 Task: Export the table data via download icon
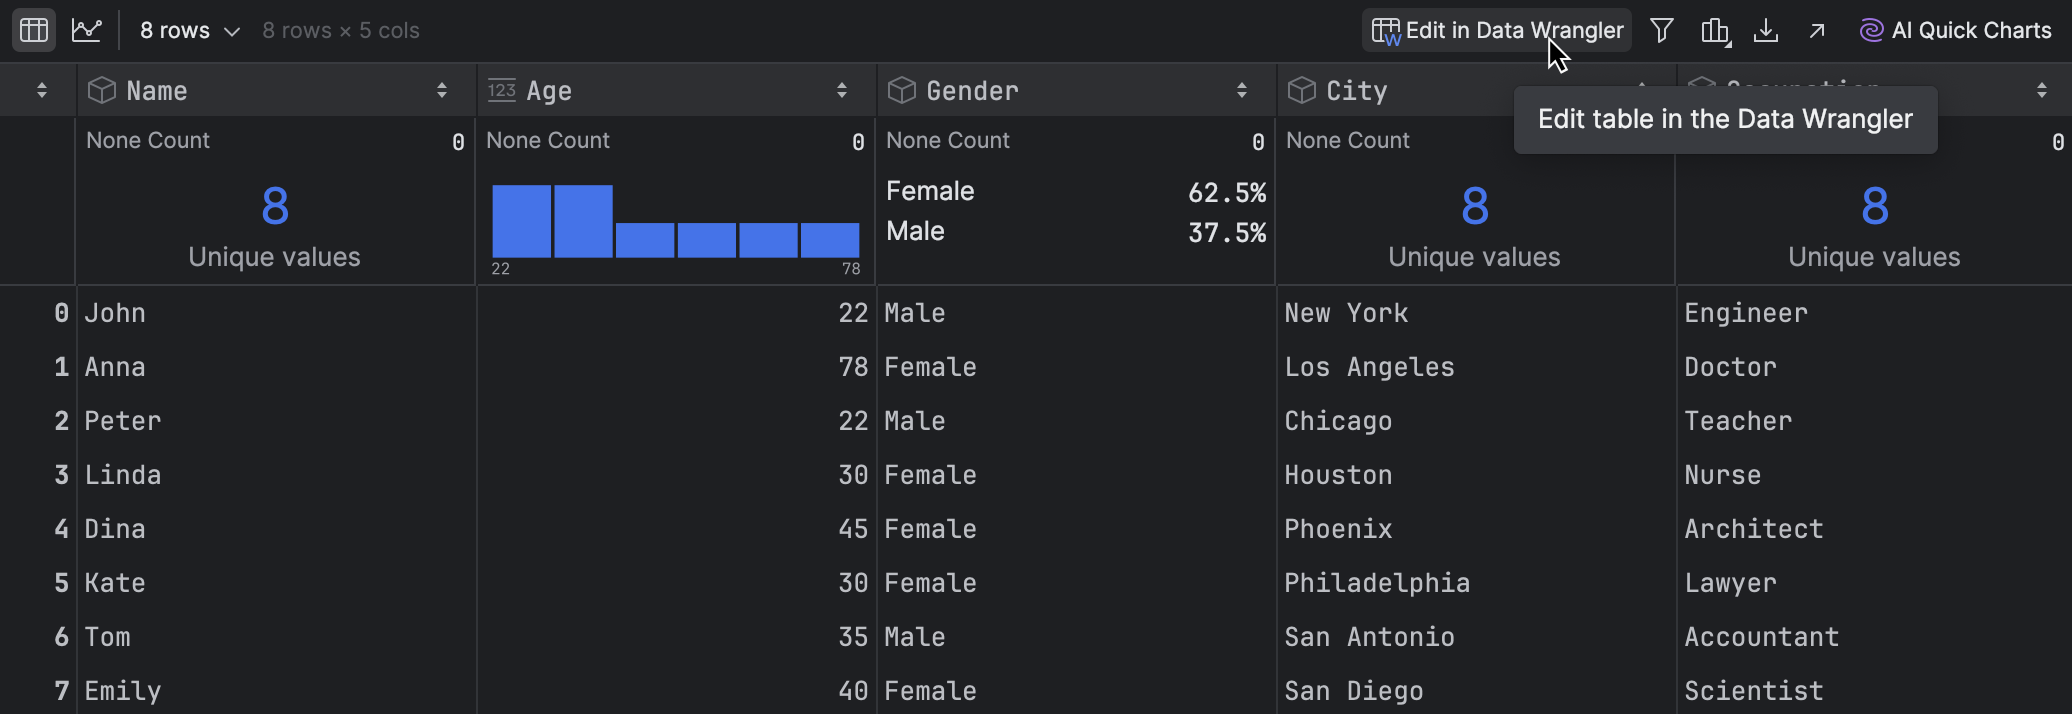[x=1766, y=31]
